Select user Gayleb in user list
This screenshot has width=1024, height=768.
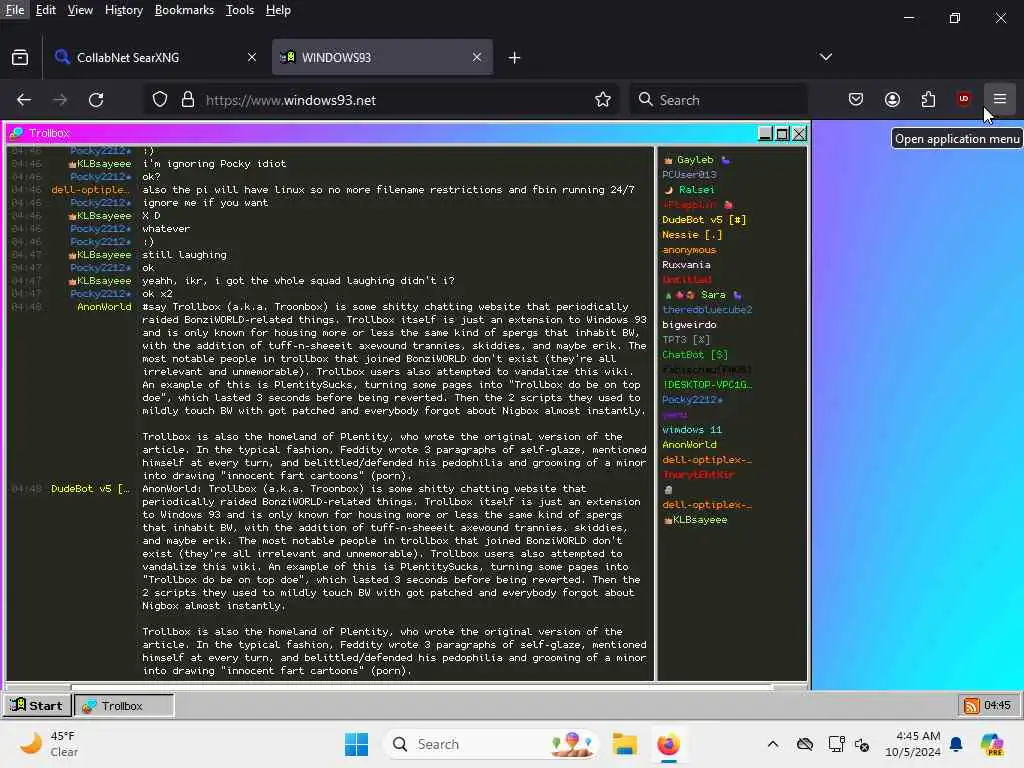coord(695,160)
